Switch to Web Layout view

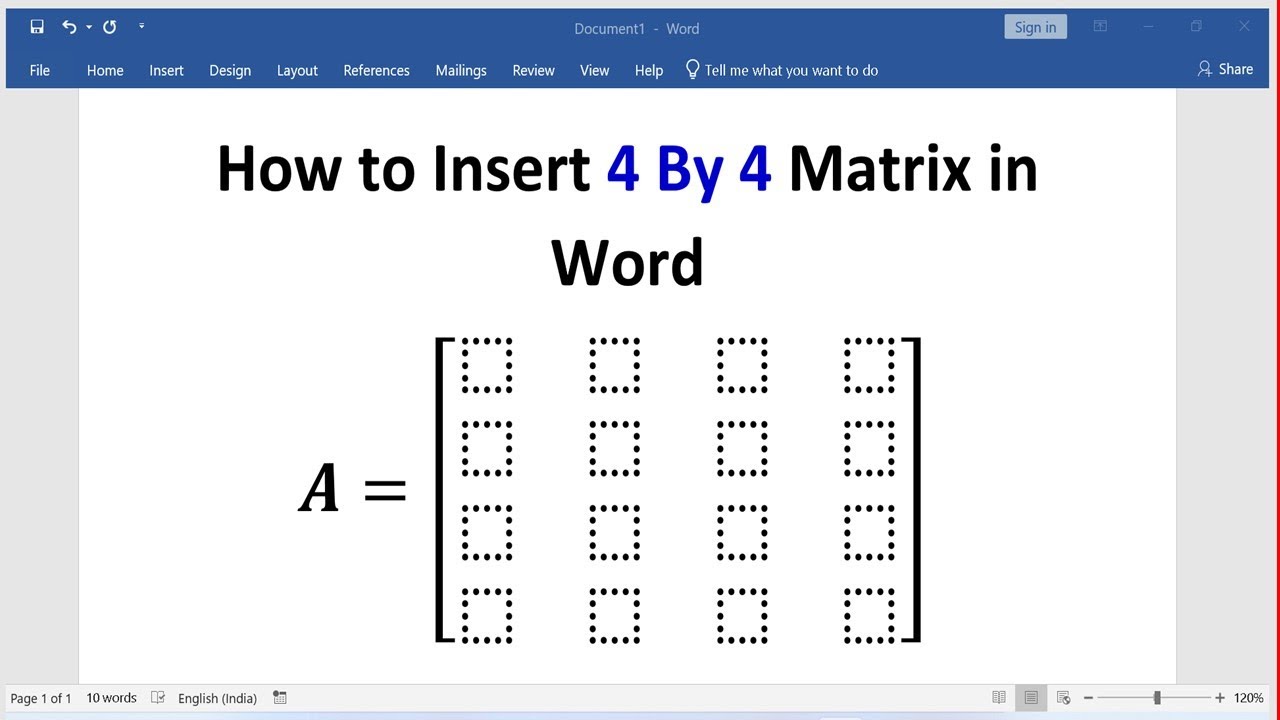[1063, 698]
